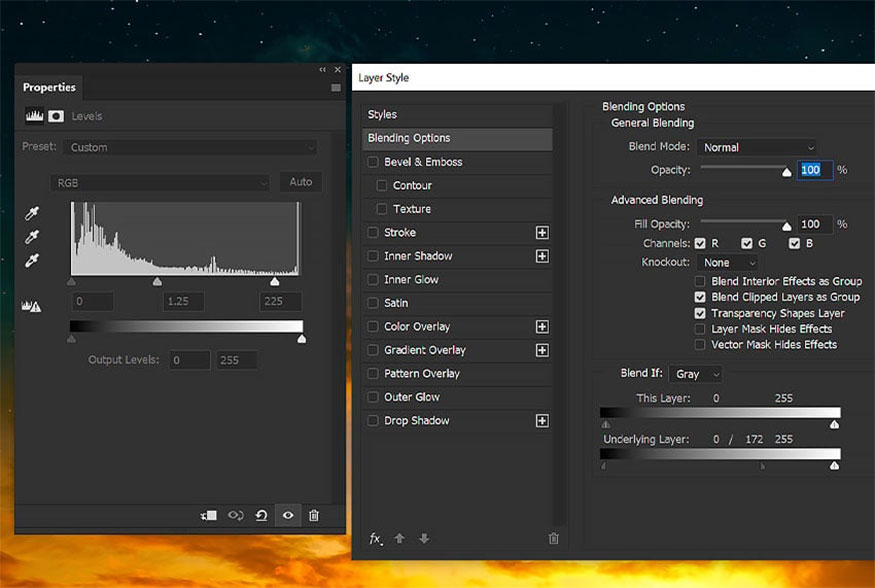875x588 pixels.
Task: Select the Properties panel tab
Action: (49, 88)
